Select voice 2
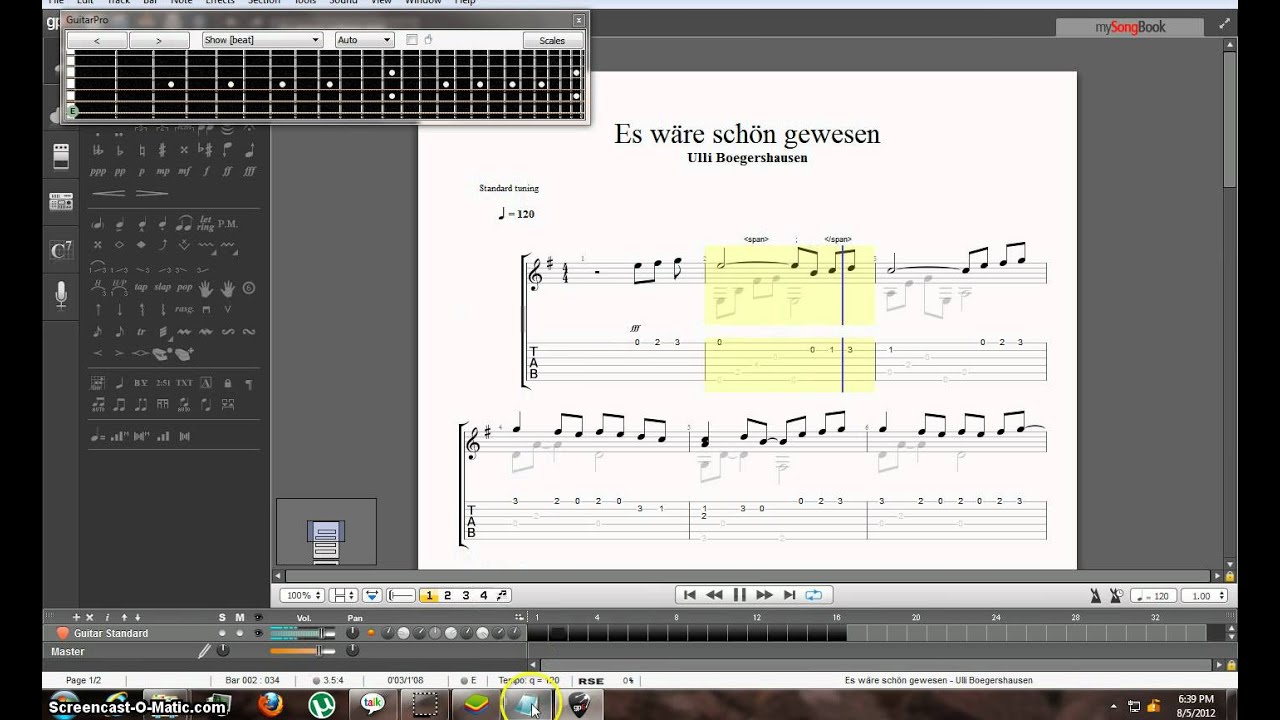 (447, 595)
